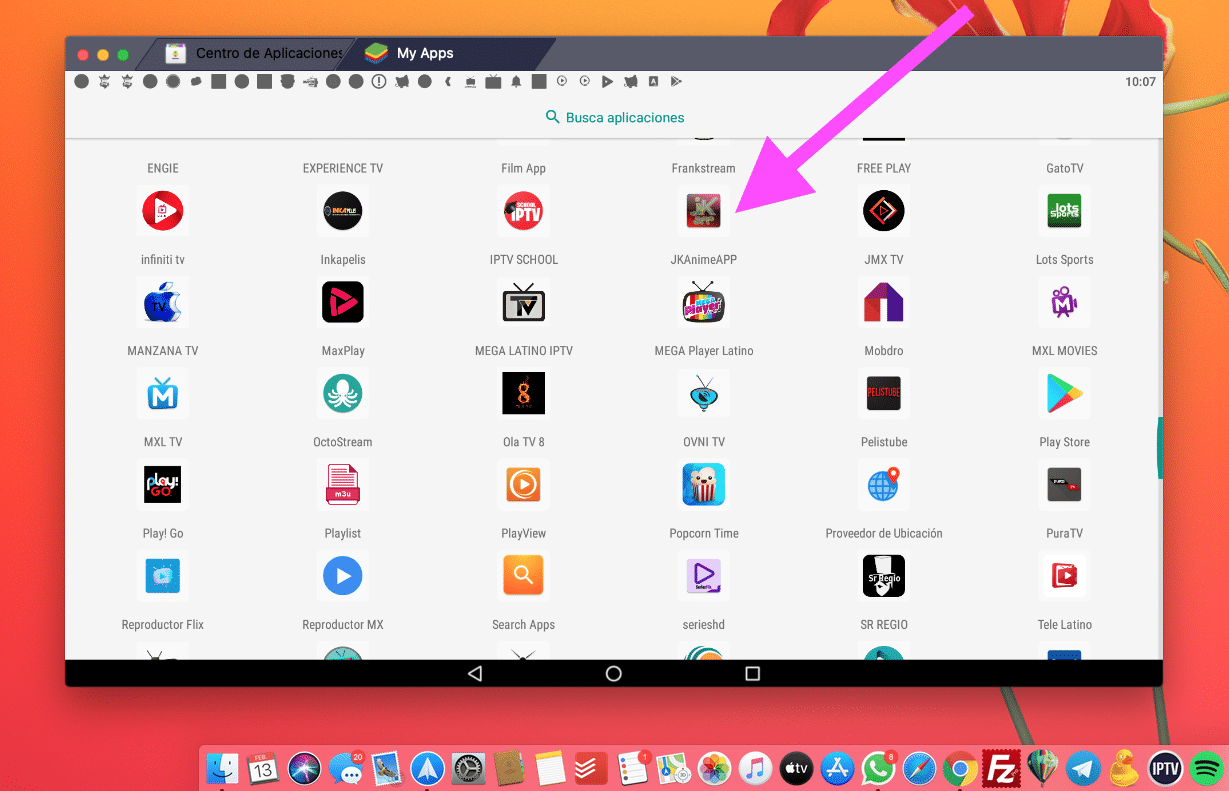The width and height of the screenshot is (1229, 791).
Task: Open the Ola TV 8 app icon
Action: point(523,393)
